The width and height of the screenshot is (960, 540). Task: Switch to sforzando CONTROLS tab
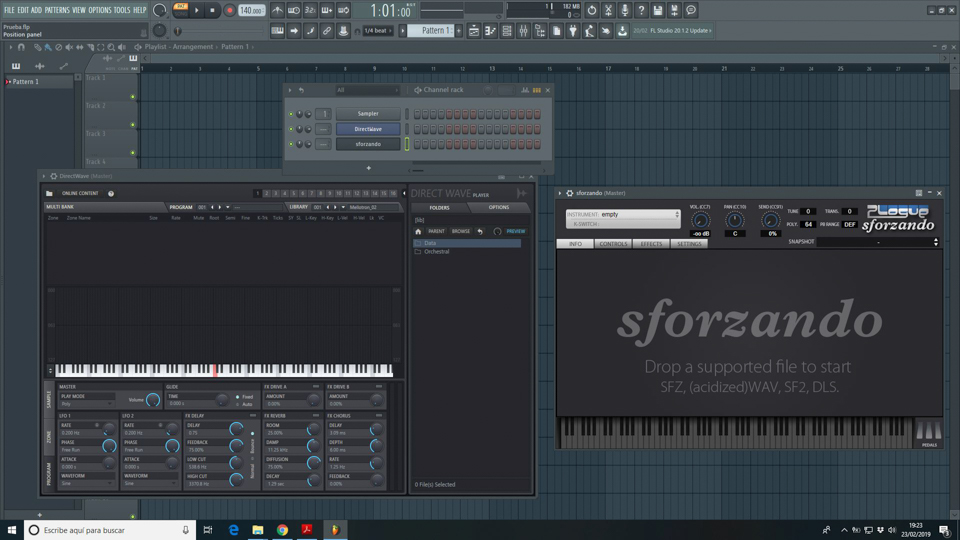[x=613, y=244]
